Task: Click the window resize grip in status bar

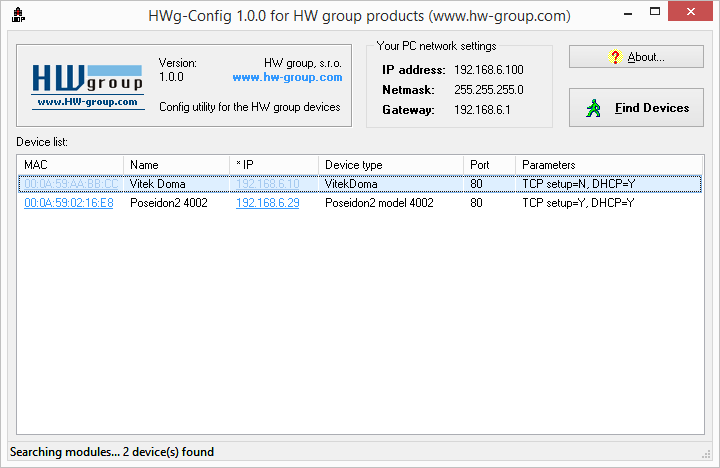Action: coord(706,454)
